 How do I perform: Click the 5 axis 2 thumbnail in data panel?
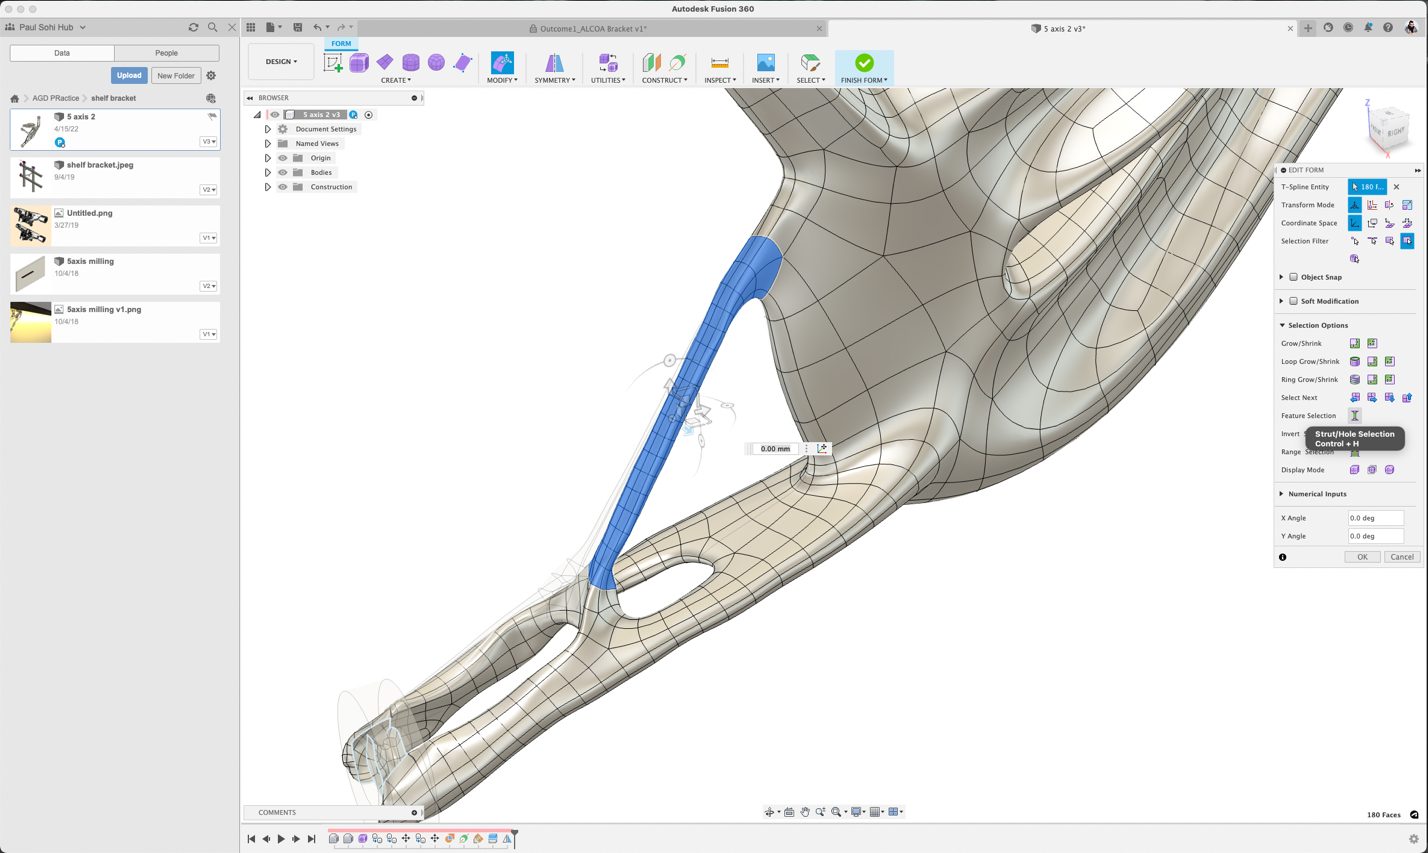coord(30,128)
